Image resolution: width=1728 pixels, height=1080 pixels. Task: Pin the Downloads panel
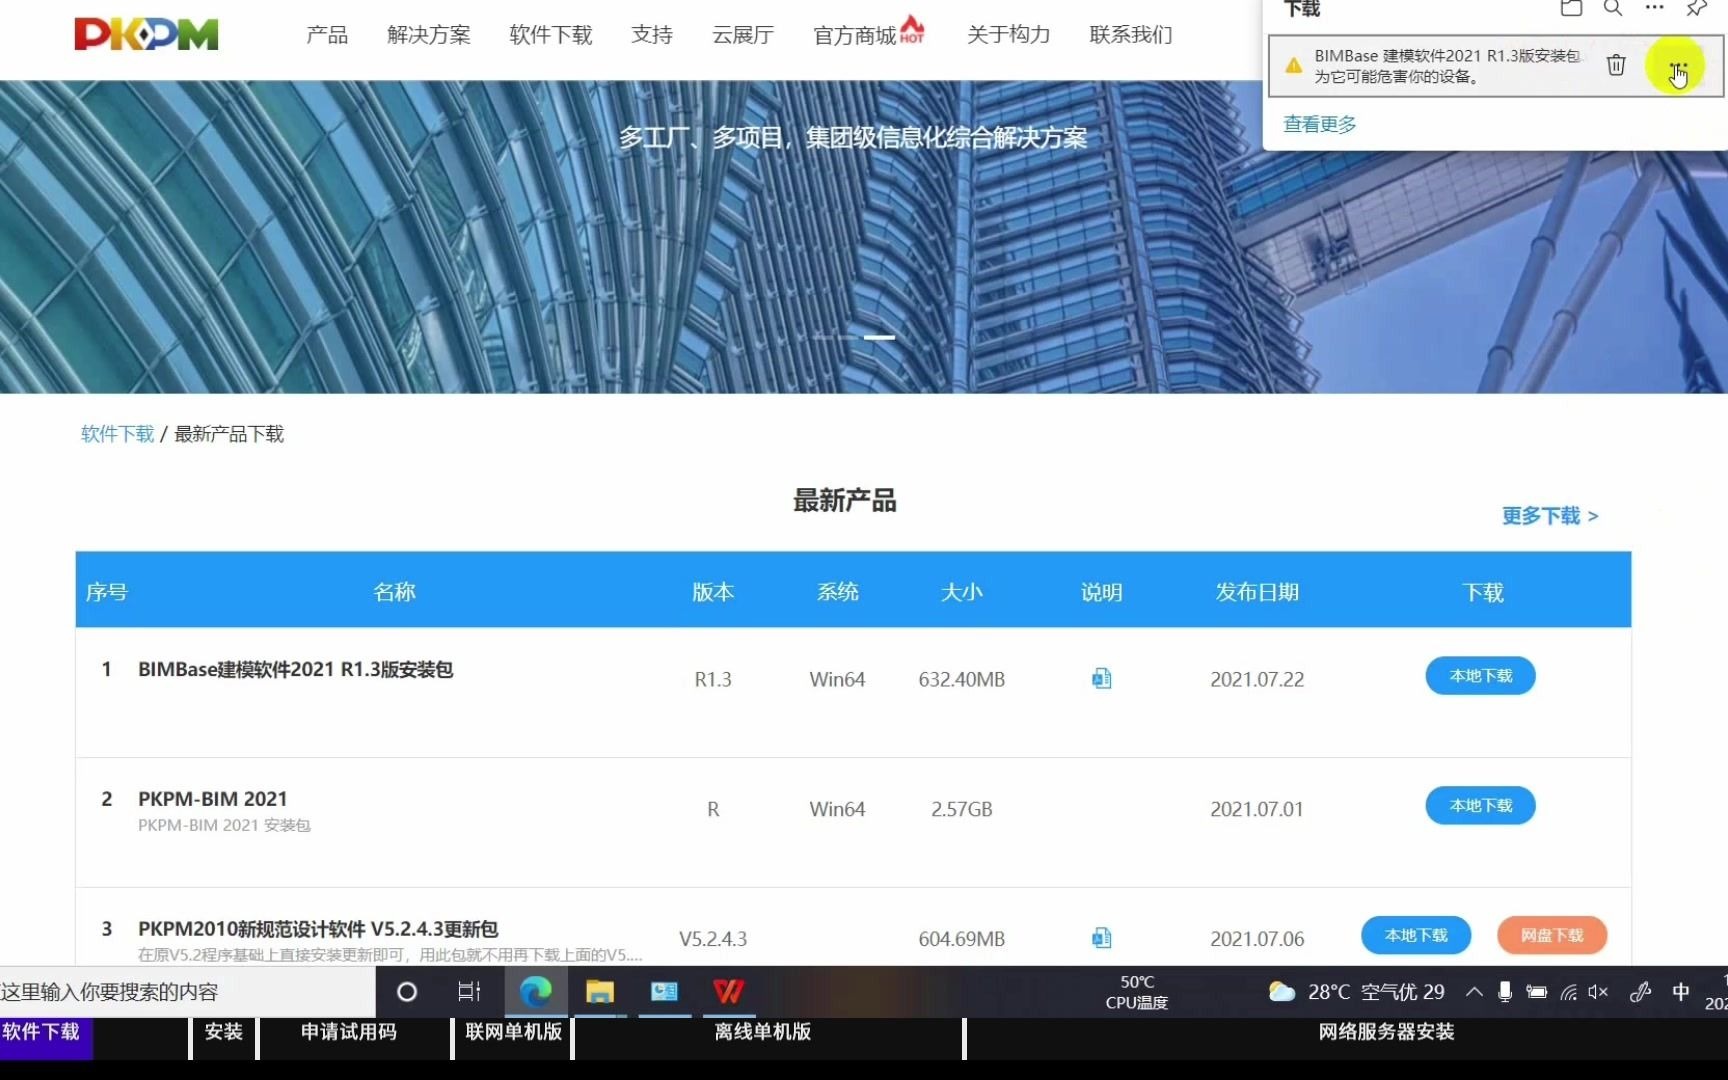[x=1697, y=8]
